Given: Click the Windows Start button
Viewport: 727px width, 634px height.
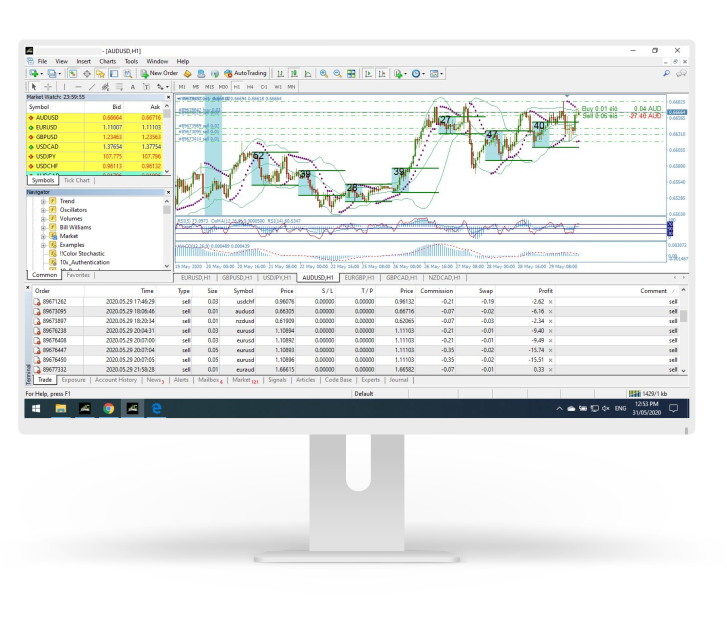Looking at the screenshot, I should (36, 409).
